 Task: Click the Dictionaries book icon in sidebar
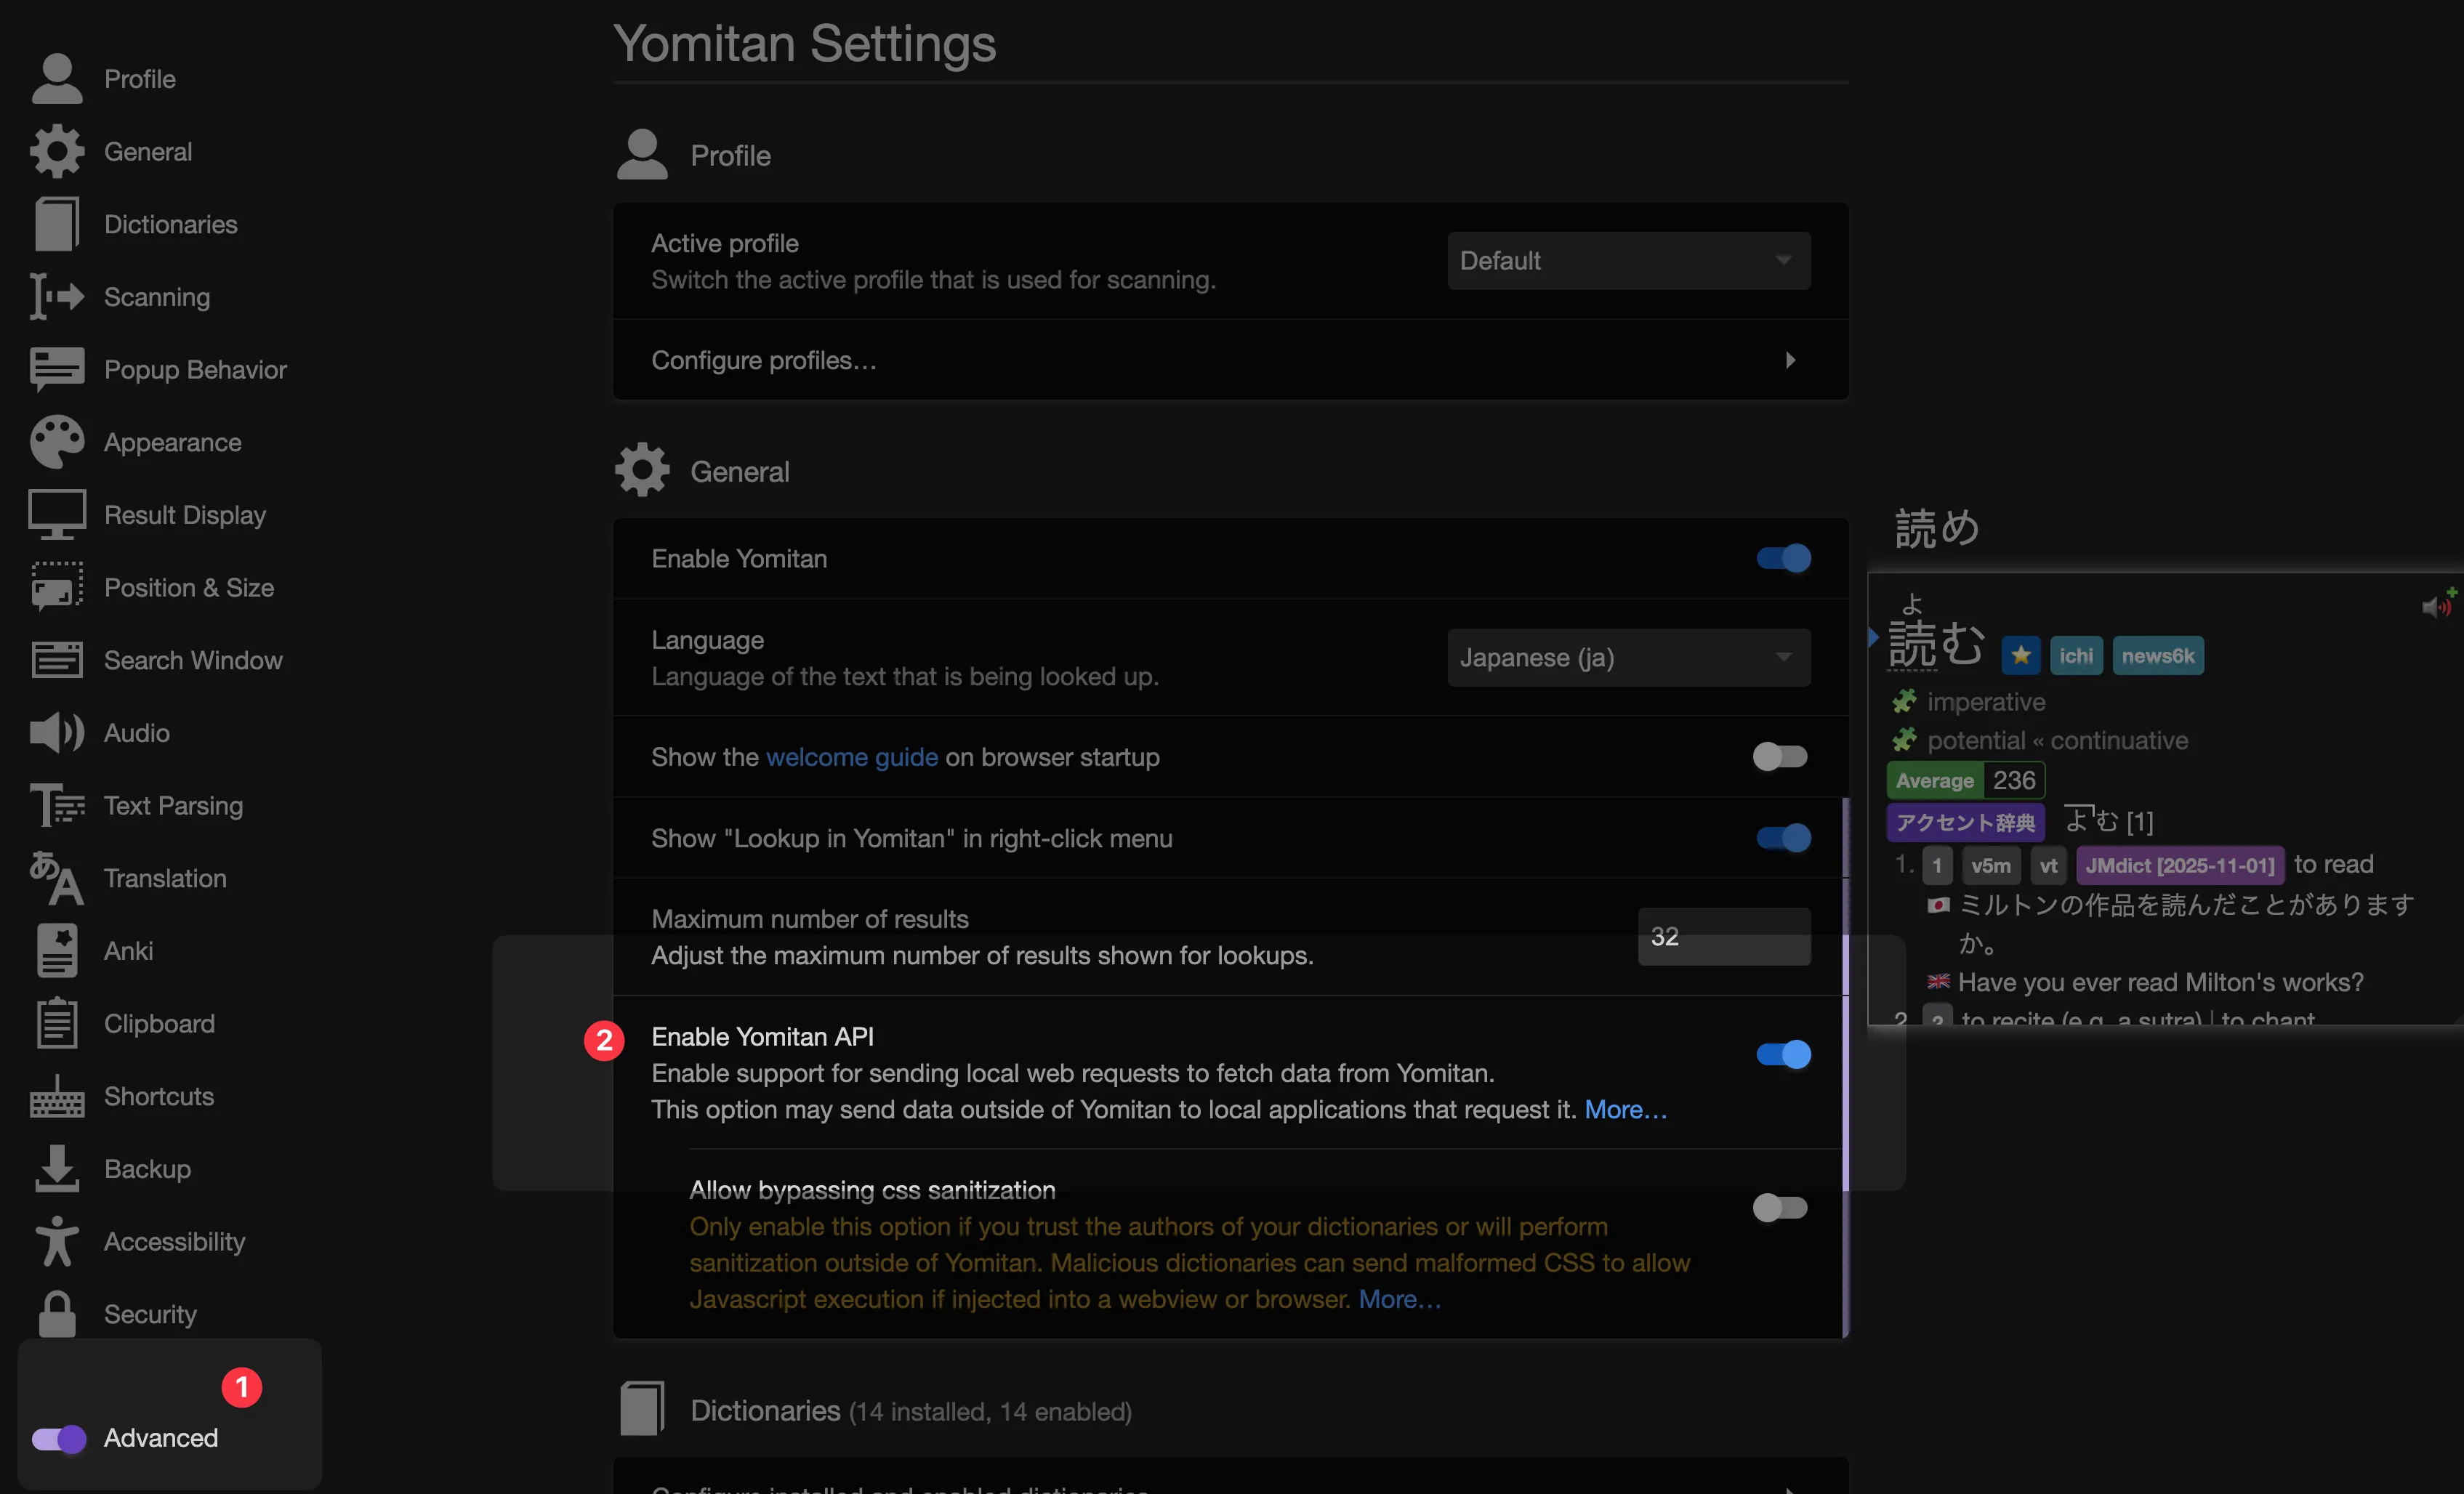click(x=57, y=224)
